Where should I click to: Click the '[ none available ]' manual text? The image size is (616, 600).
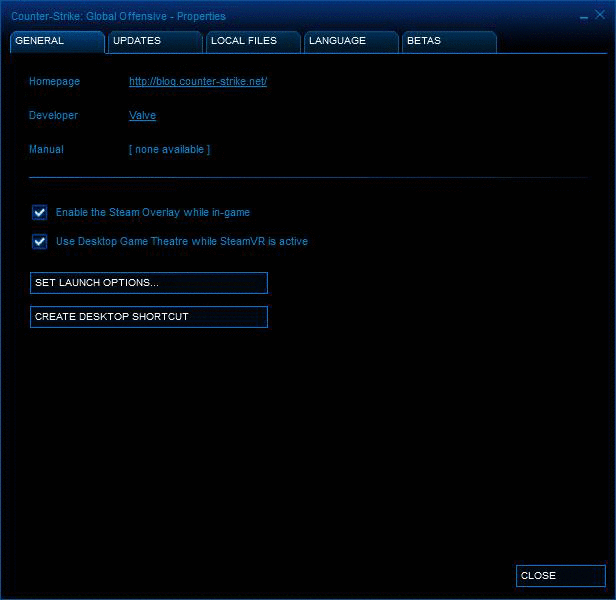169,149
